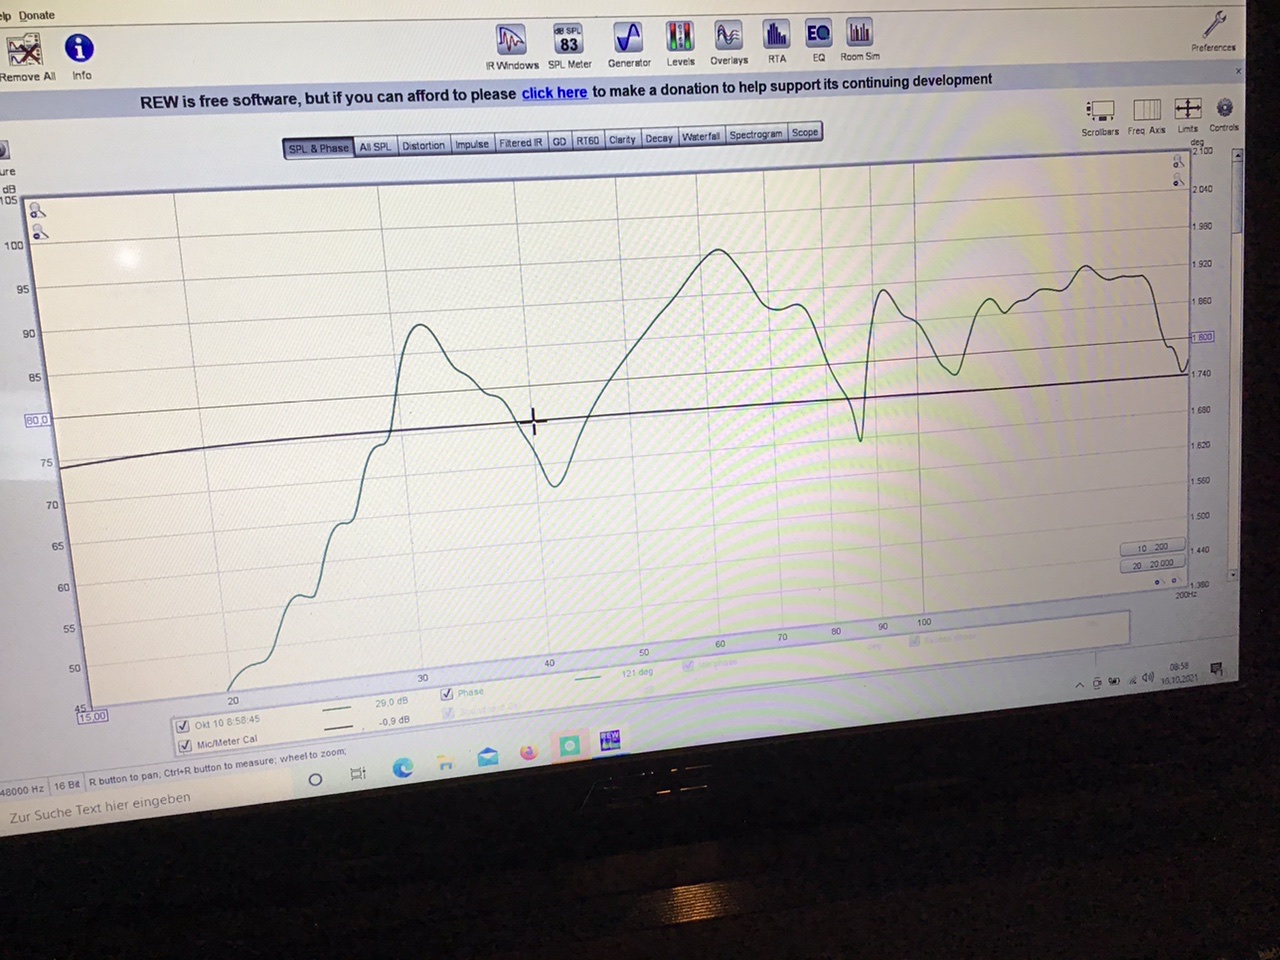Screen dimensions: 1280x960
Task: Switch to the Waterfall tab
Action: (x=700, y=137)
